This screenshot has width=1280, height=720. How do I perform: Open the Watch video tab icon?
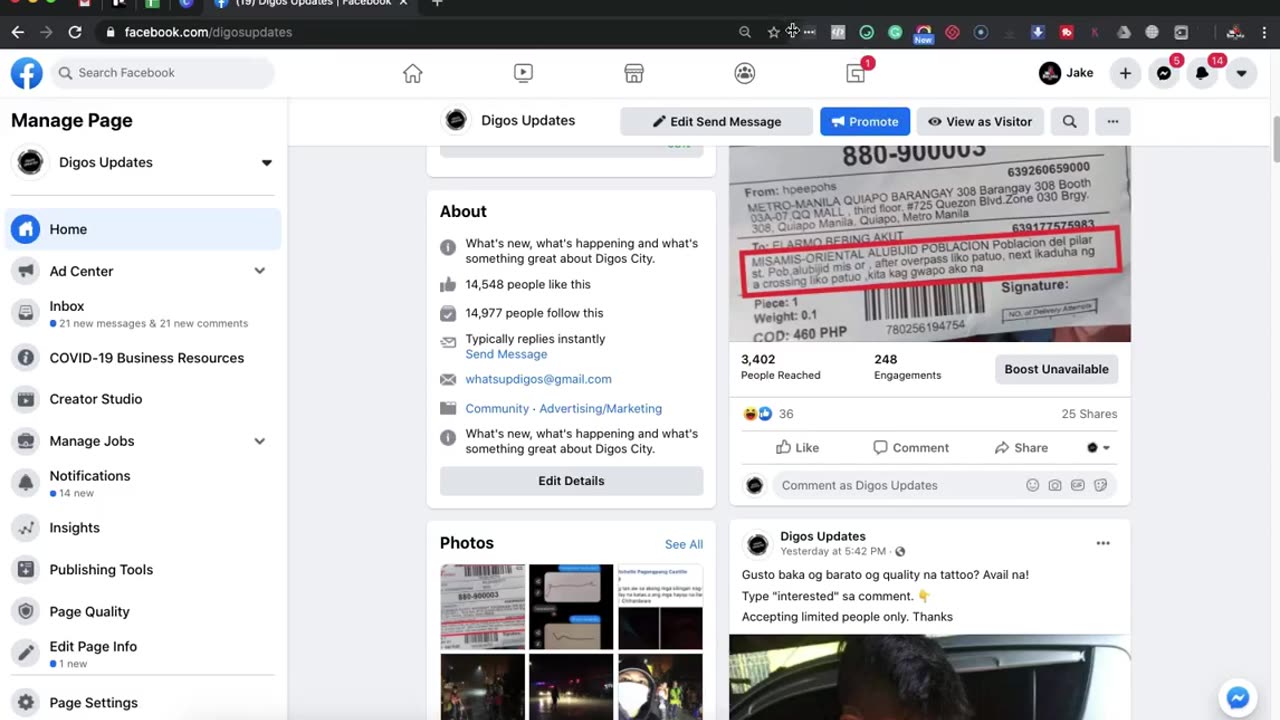(x=523, y=73)
